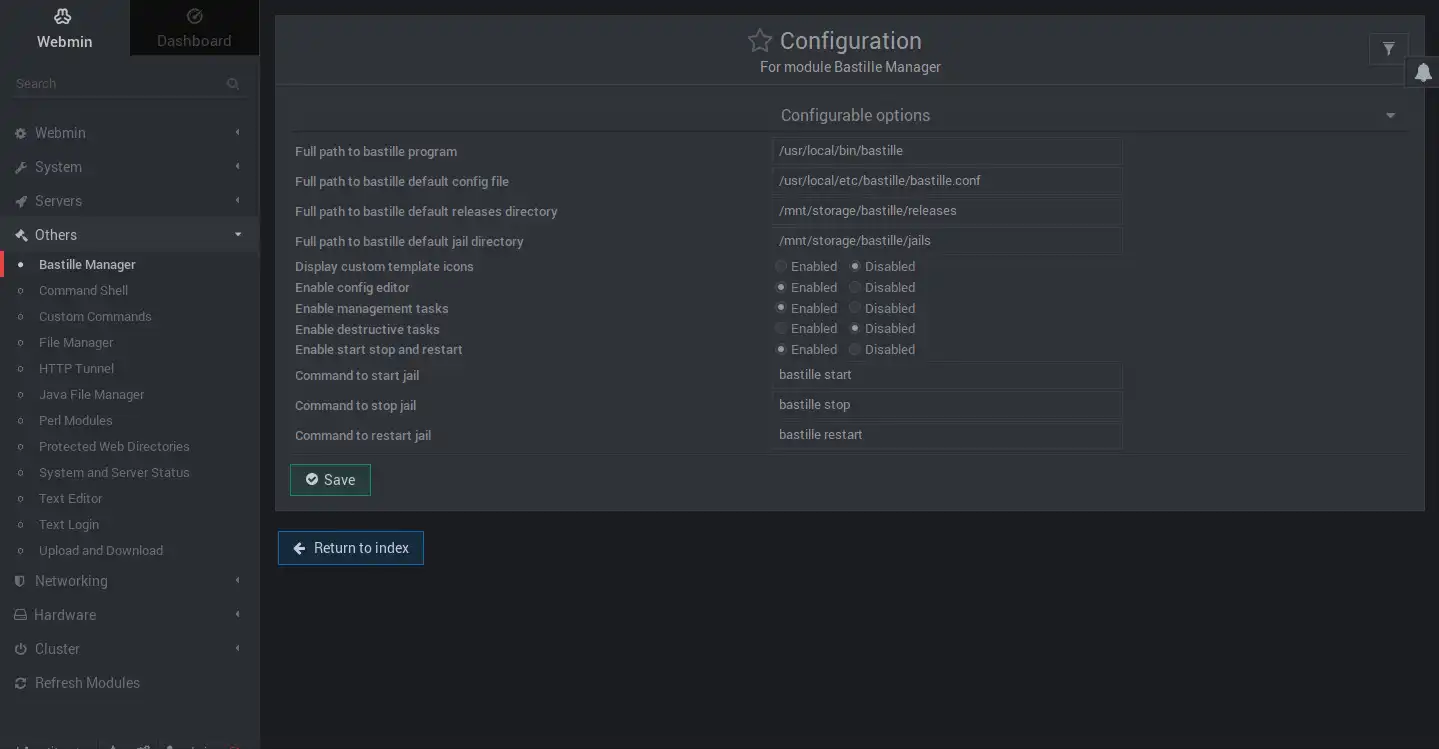Viewport: 1439px width, 749px height.
Task: Click the favorite star icon beside Configuration
Action: click(x=760, y=40)
